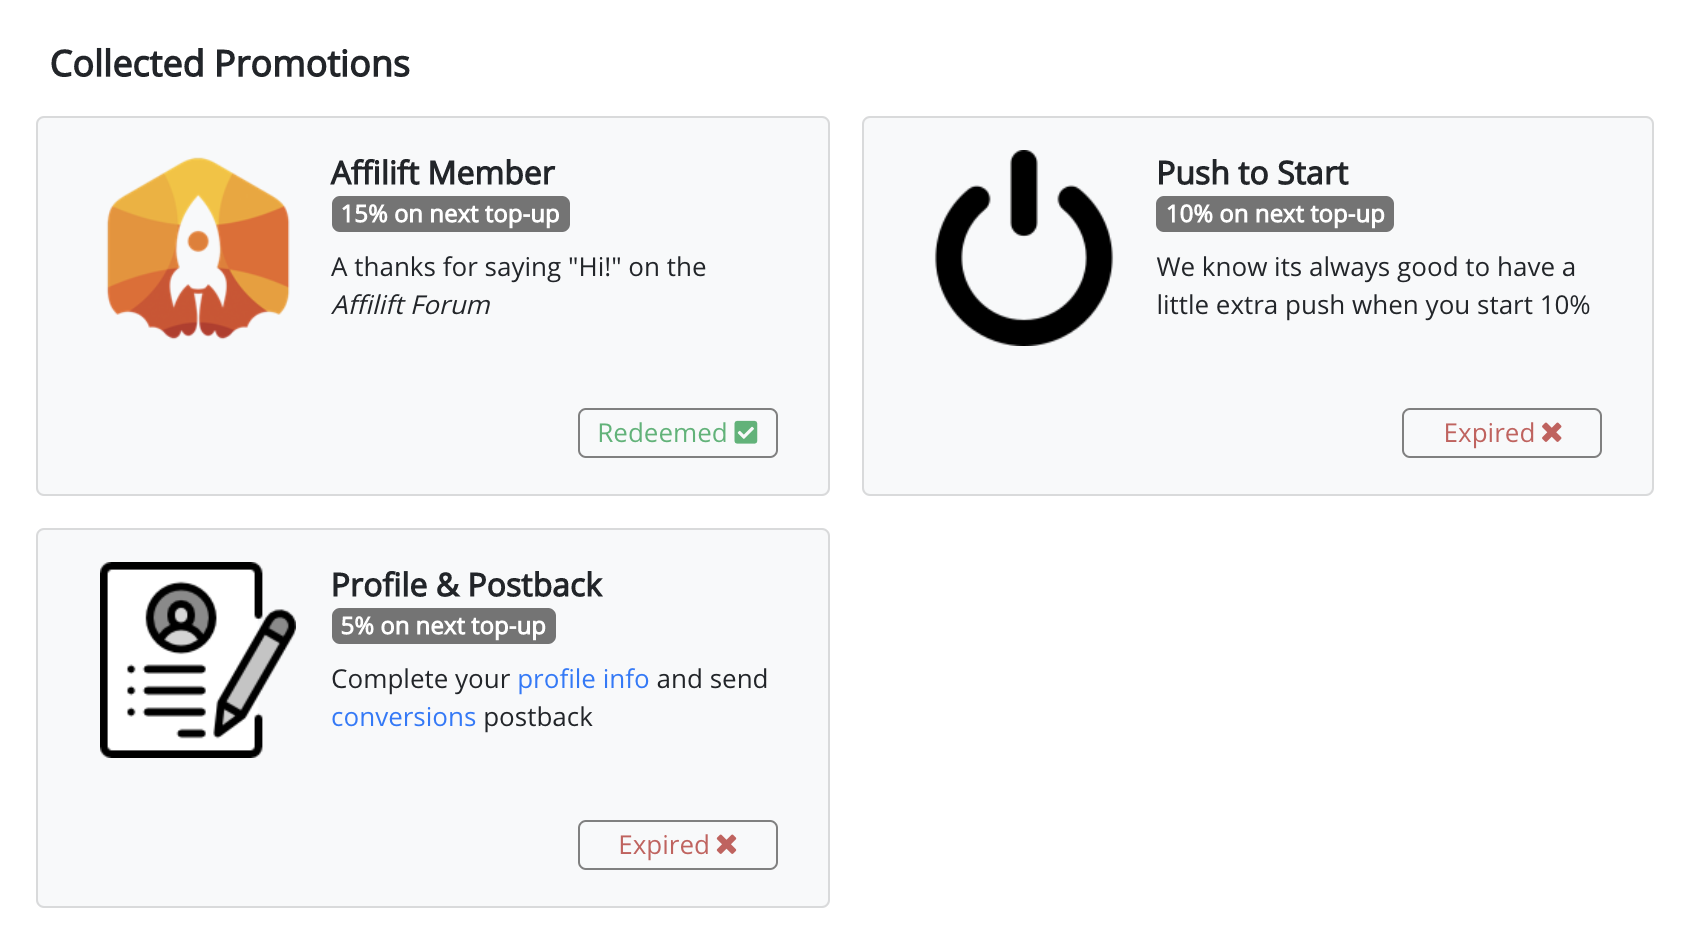1682x938 pixels.
Task: Click the profile document pencil icon
Action: click(x=198, y=660)
